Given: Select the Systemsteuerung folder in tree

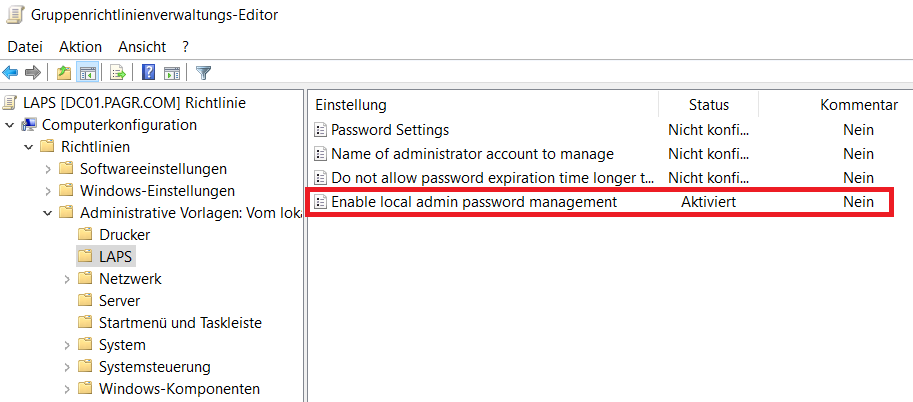Looking at the screenshot, I should coord(154,367).
